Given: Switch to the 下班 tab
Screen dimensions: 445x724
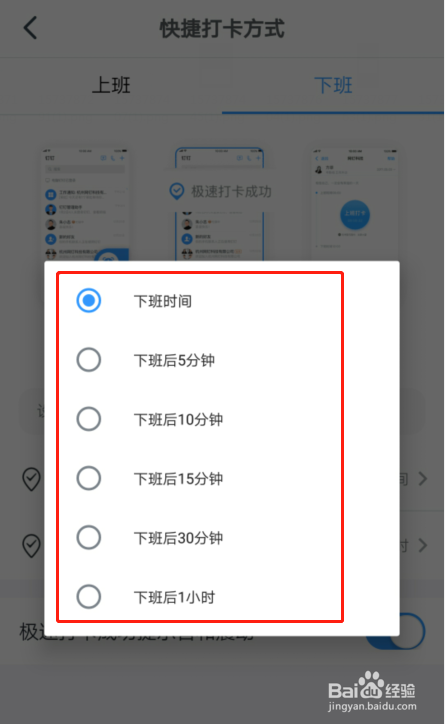Looking at the screenshot, I should pyautogui.click(x=333, y=85).
